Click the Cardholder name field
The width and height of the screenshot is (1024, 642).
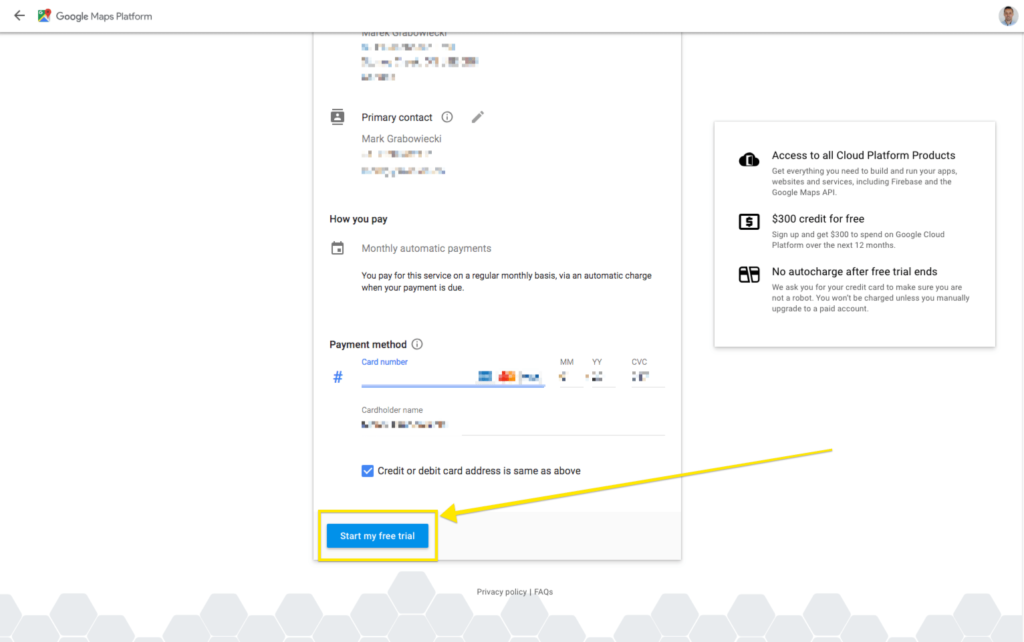pyautogui.click(x=513, y=425)
